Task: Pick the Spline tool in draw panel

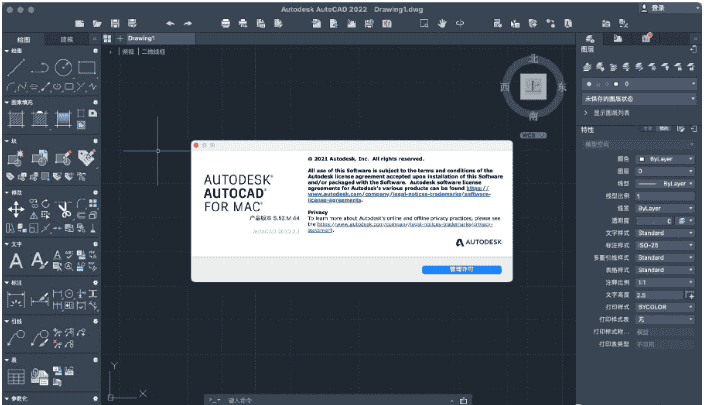Action: 23,87
